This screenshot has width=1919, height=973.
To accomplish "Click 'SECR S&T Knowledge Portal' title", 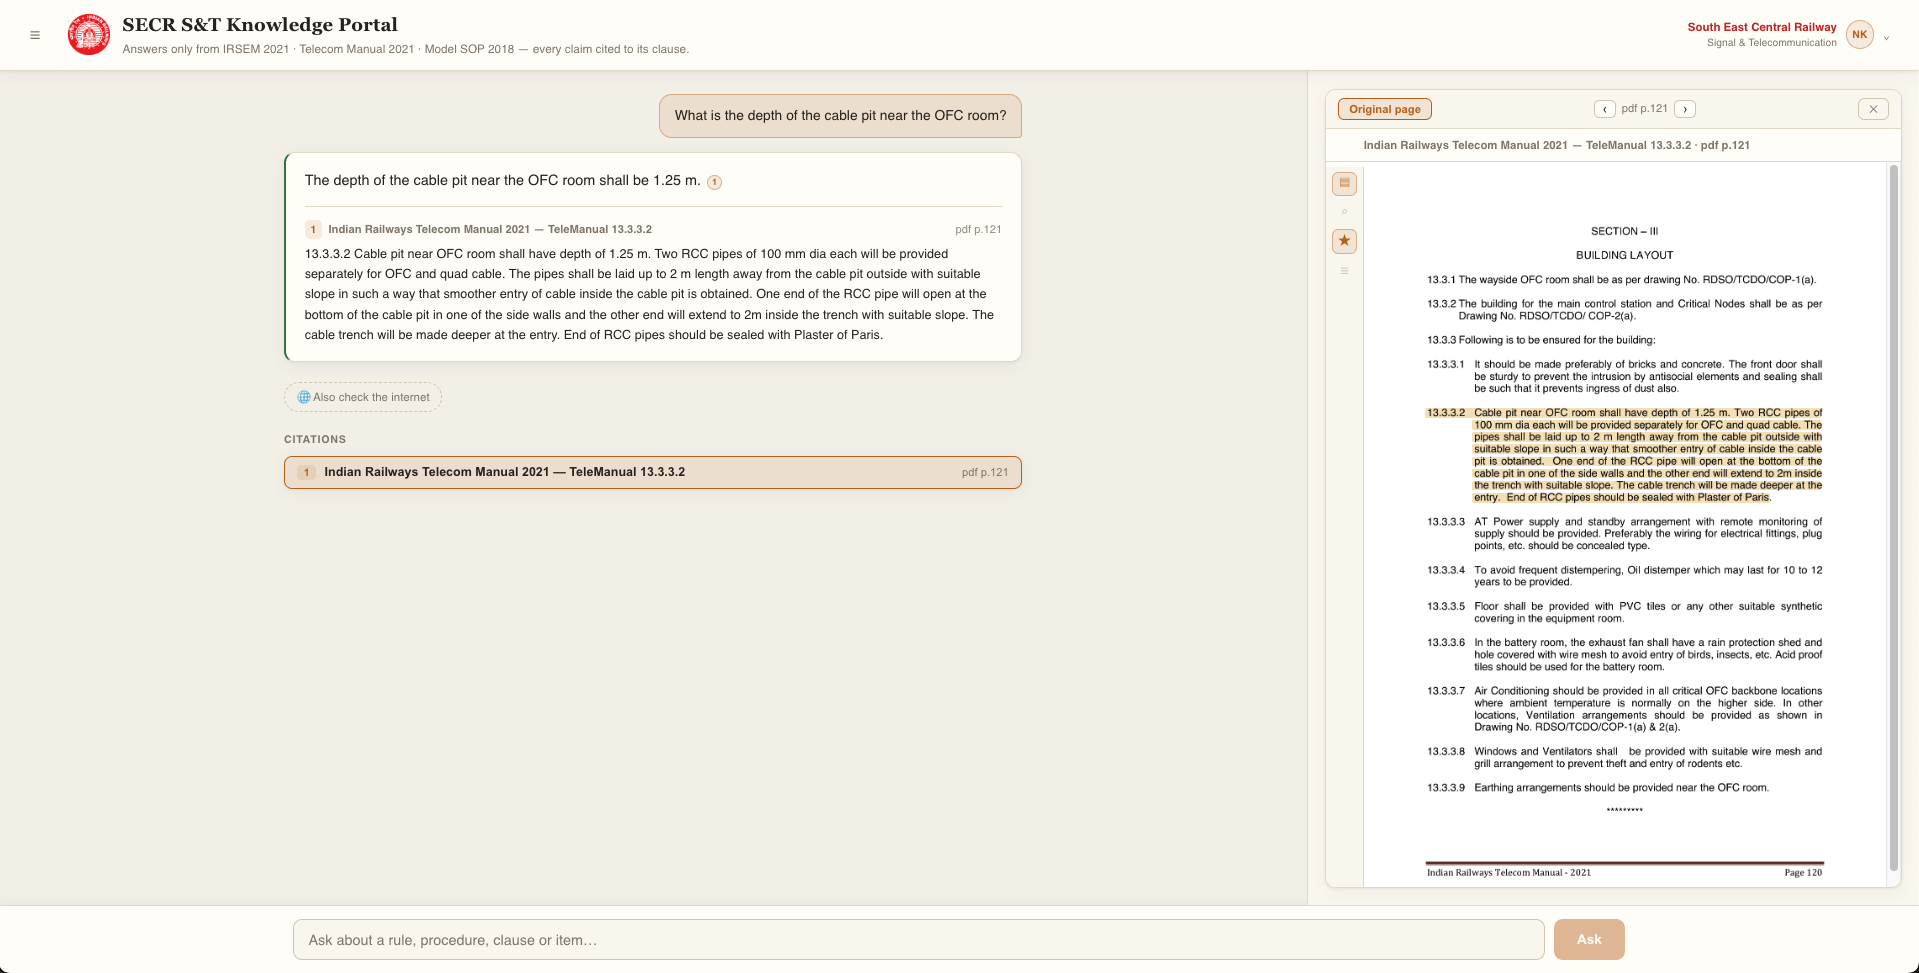I will [x=260, y=25].
